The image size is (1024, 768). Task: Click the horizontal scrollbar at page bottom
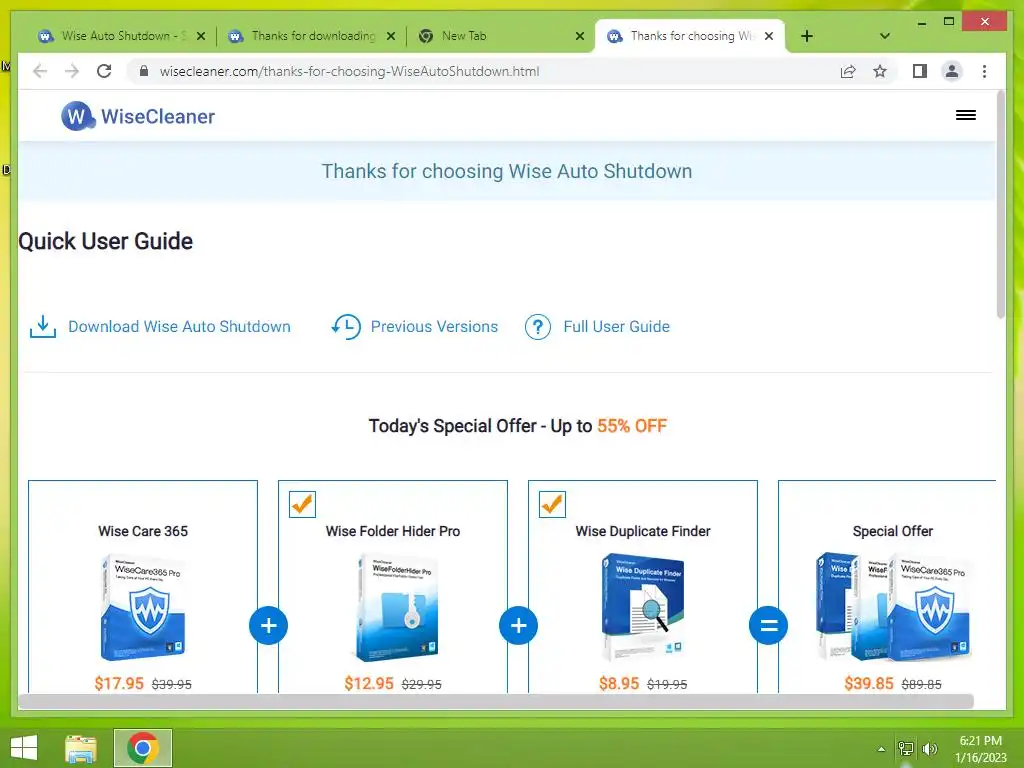496,701
